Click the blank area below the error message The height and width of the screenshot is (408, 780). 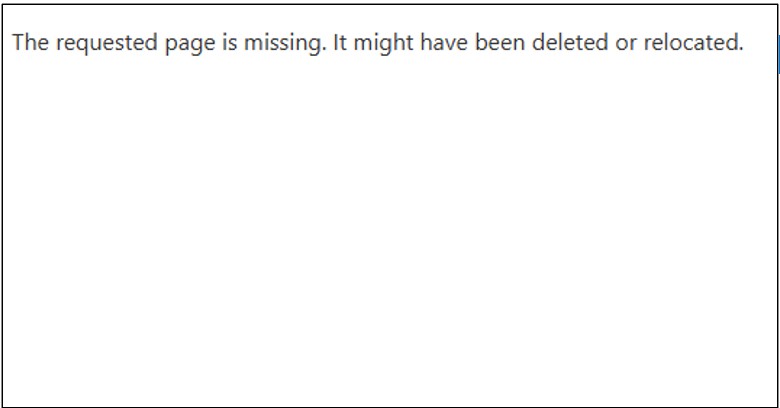click(390, 230)
